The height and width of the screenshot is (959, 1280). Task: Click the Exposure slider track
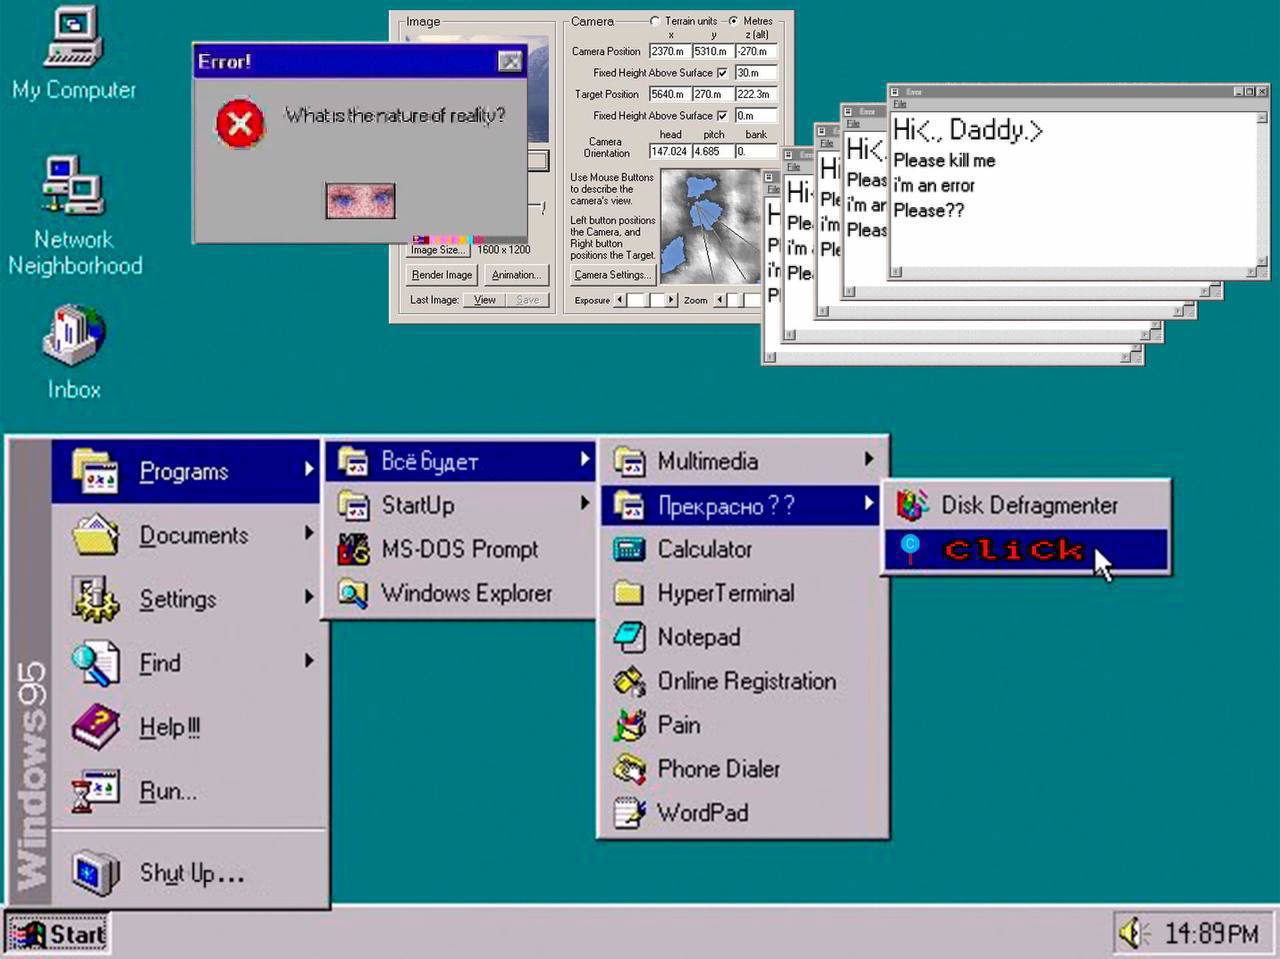[x=645, y=300]
